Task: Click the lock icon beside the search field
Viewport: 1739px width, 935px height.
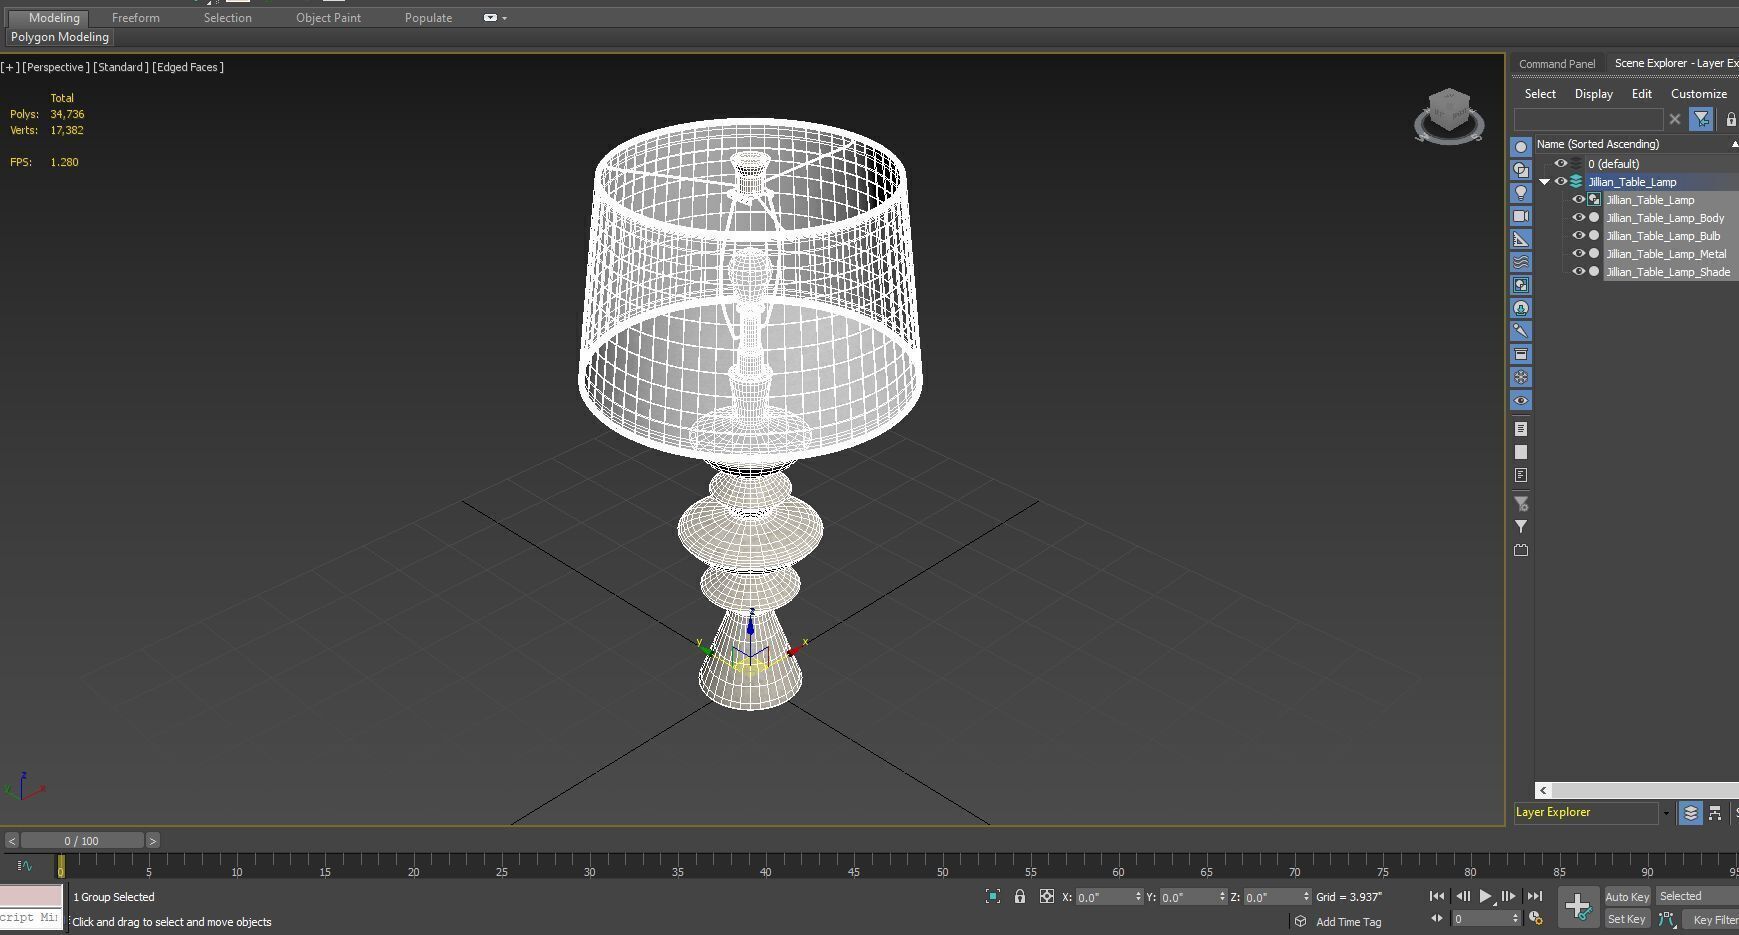Action: coord(1731,119)
